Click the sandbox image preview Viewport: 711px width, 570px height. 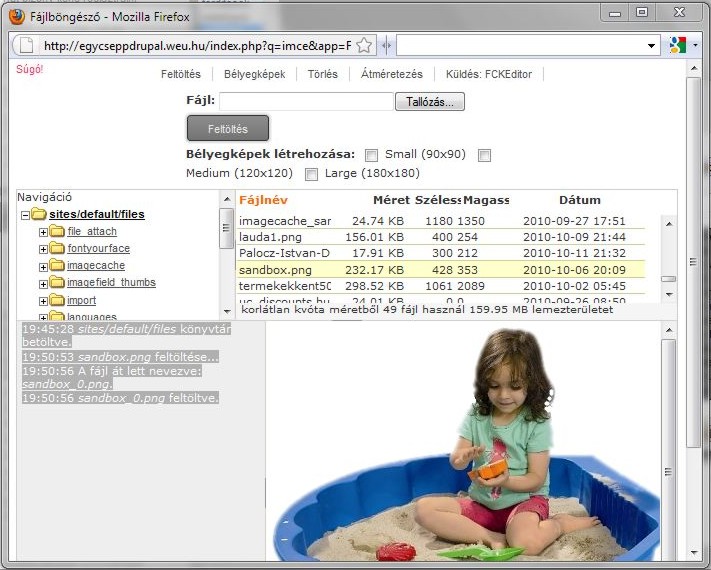[x=466, y=444]
